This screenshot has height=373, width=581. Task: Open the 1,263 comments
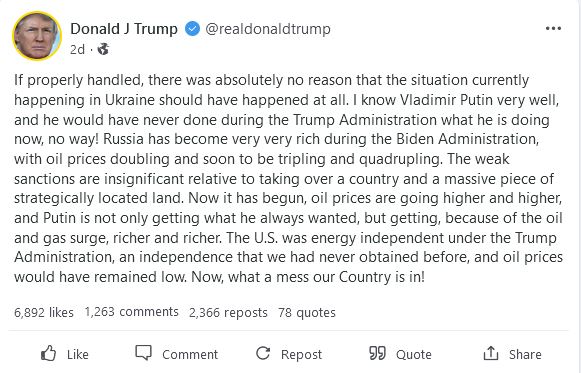tap(132, 312)
